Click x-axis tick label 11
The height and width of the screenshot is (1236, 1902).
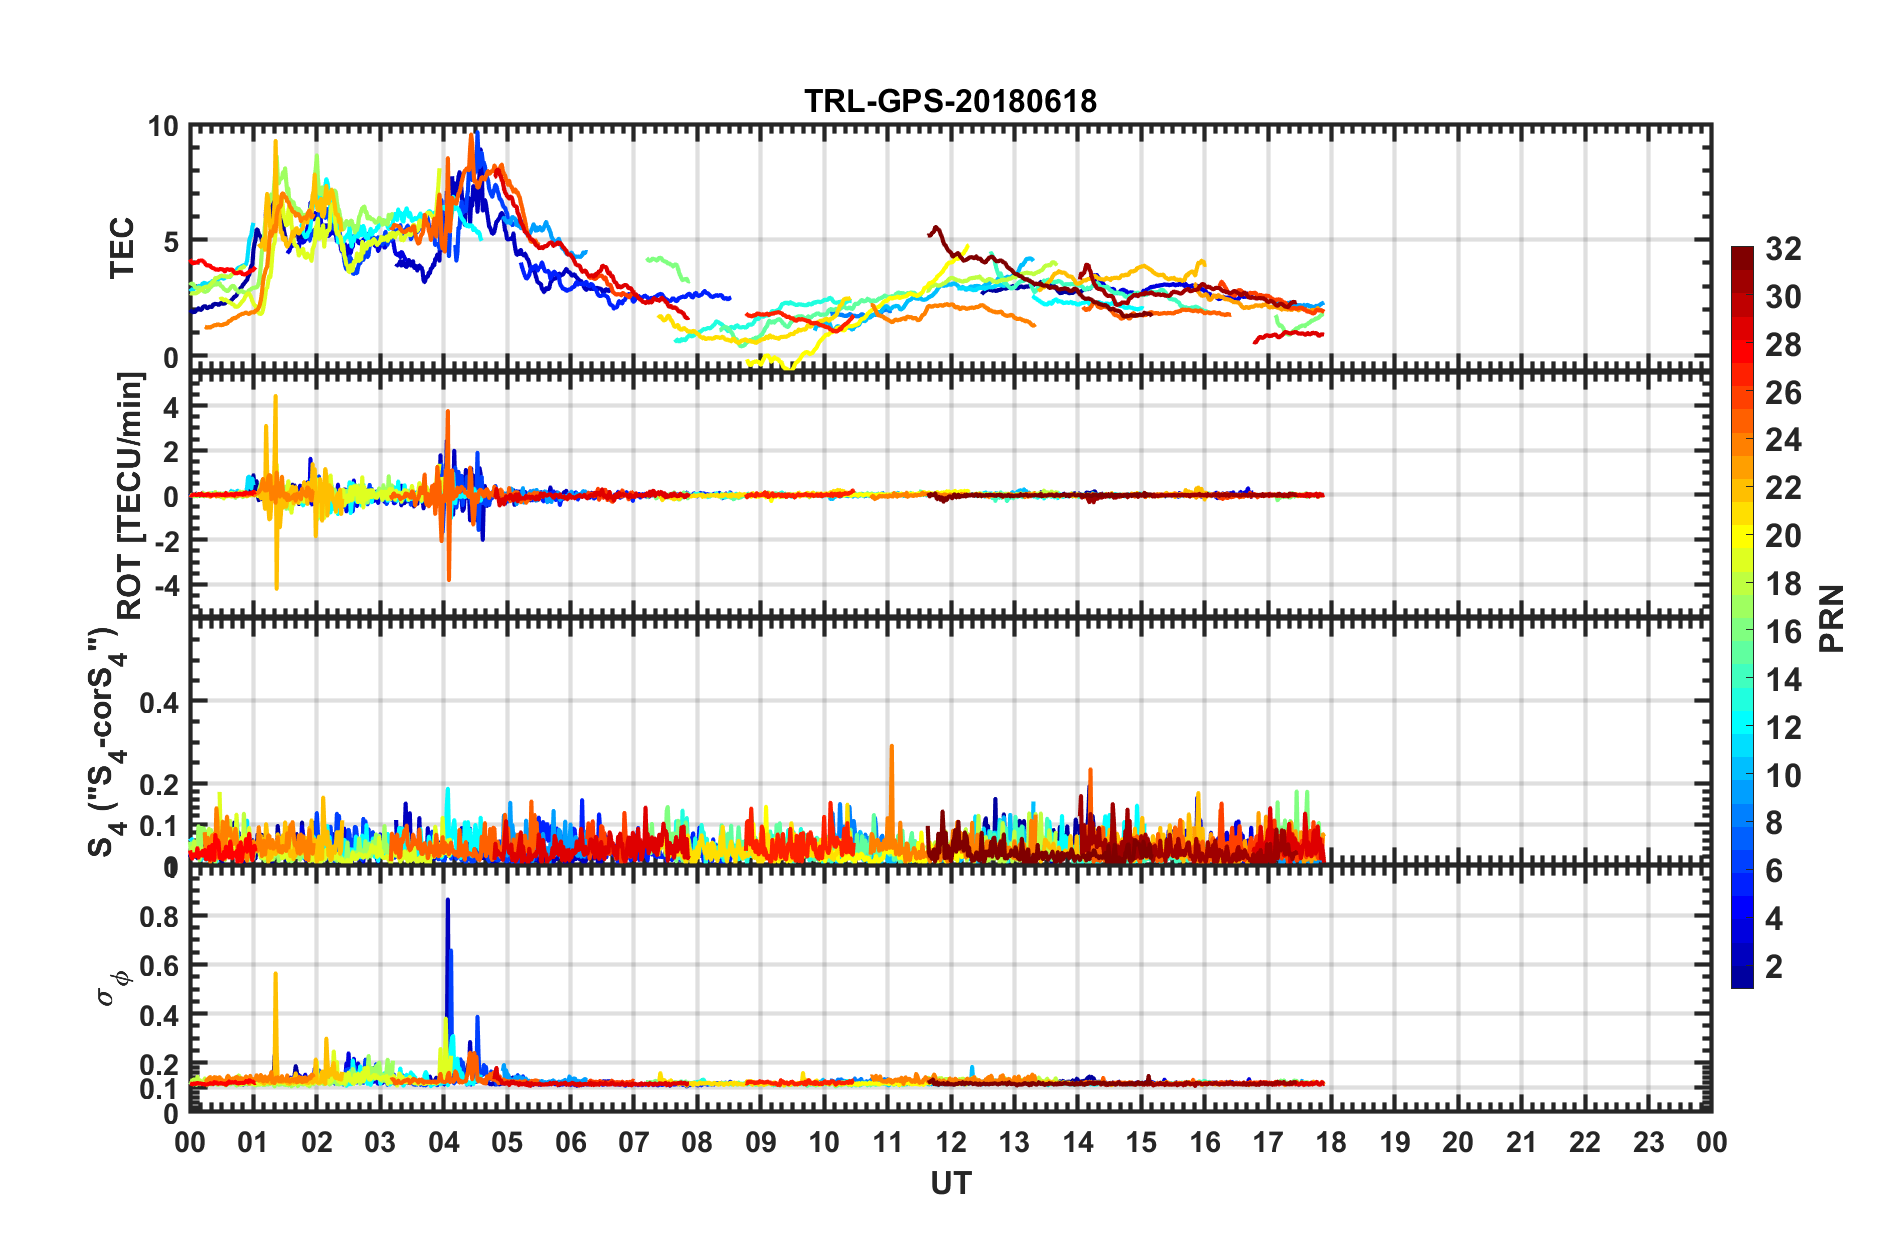[x=887, y=1142]
